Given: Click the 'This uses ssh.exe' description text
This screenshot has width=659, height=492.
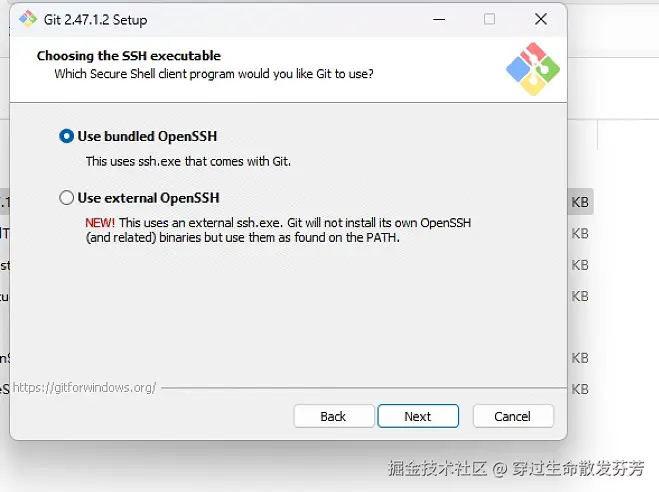Looking at the screenshot, I should coord(188,161).
